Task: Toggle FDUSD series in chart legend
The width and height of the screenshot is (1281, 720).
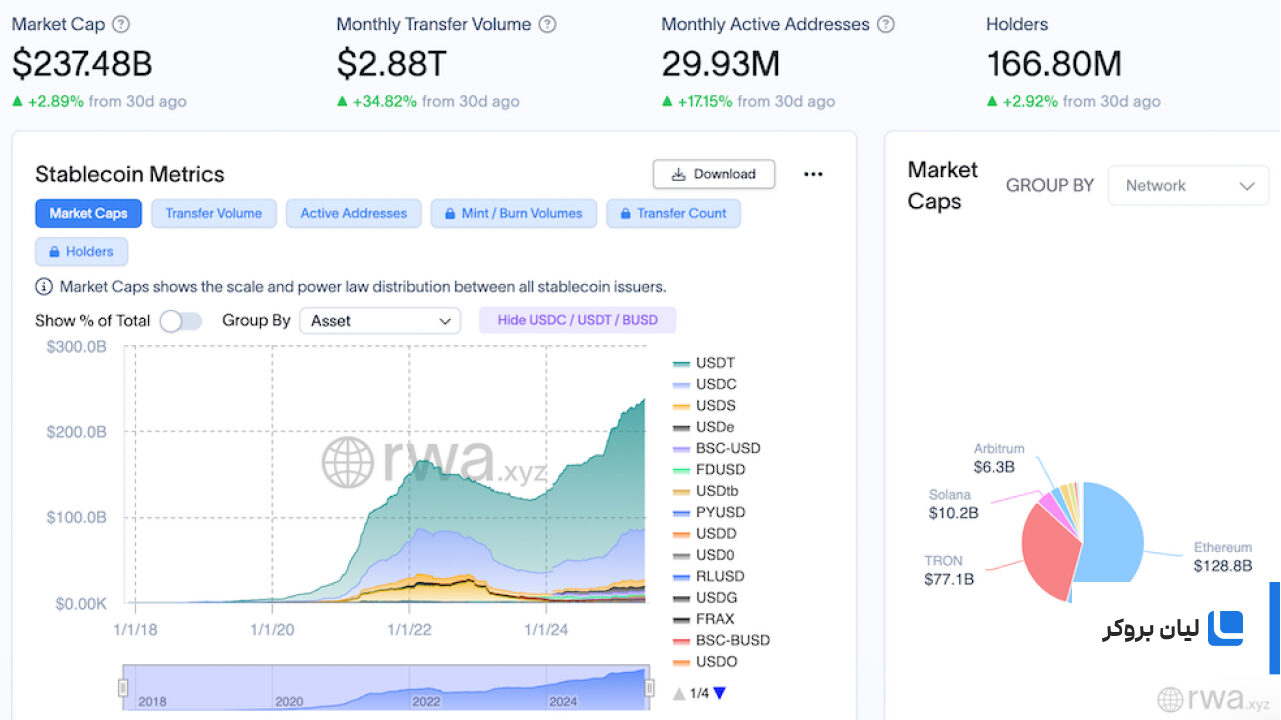Action: click(x=709, y=469)
